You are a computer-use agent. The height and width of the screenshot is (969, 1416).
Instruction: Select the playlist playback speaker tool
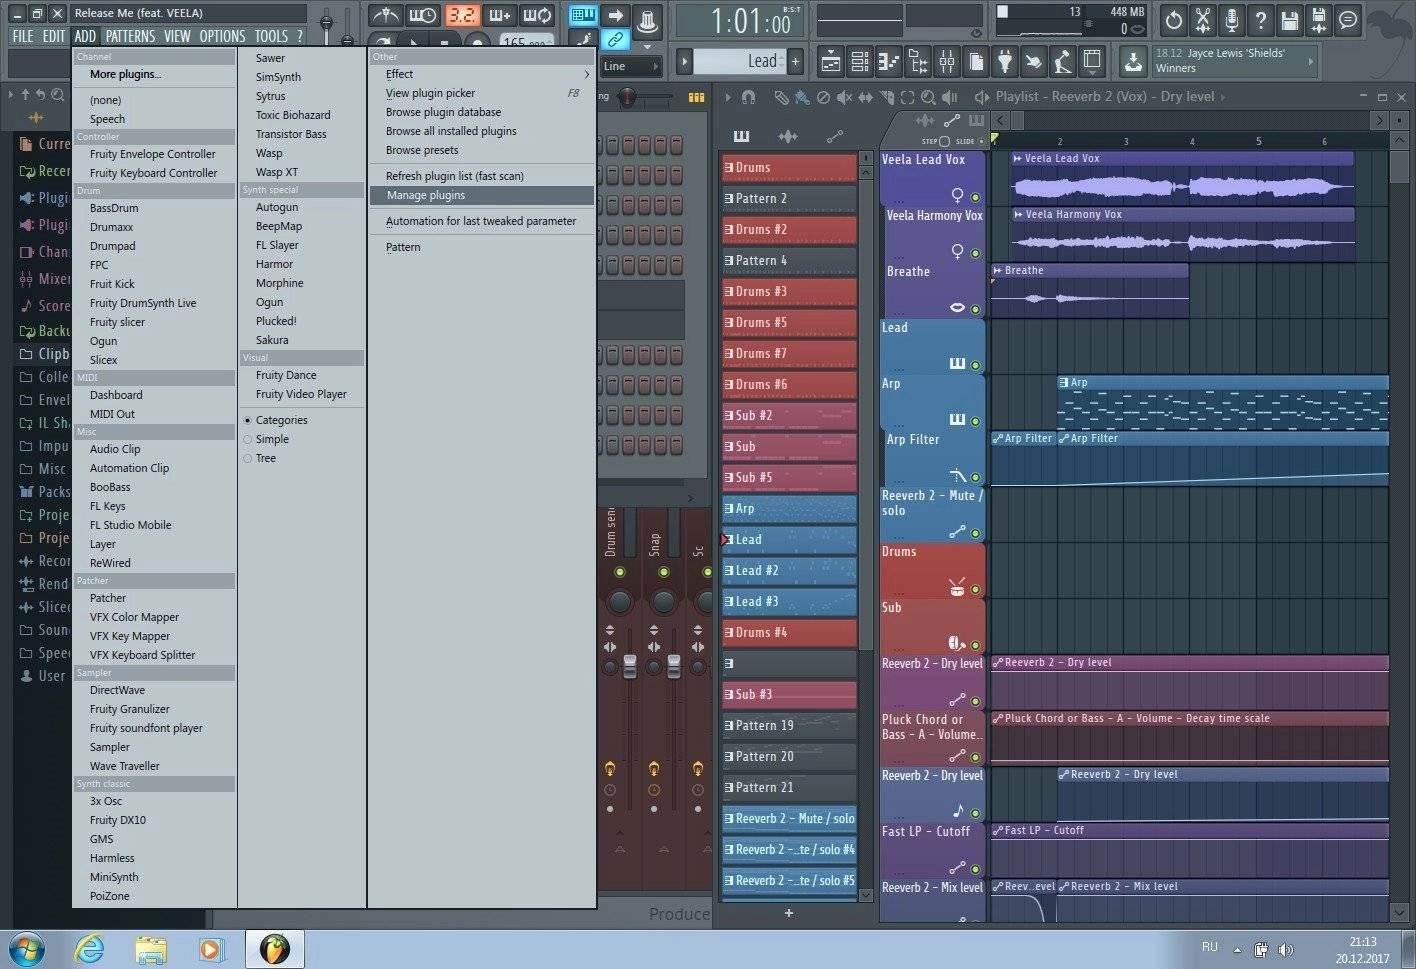tap(950, 97)
